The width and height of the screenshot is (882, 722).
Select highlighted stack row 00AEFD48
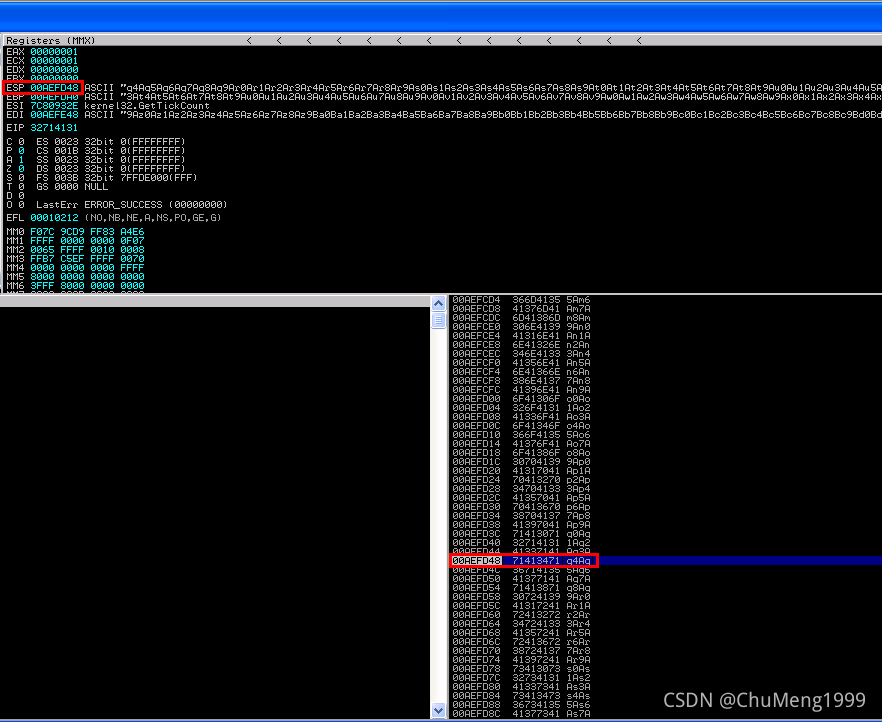[666, 561]
